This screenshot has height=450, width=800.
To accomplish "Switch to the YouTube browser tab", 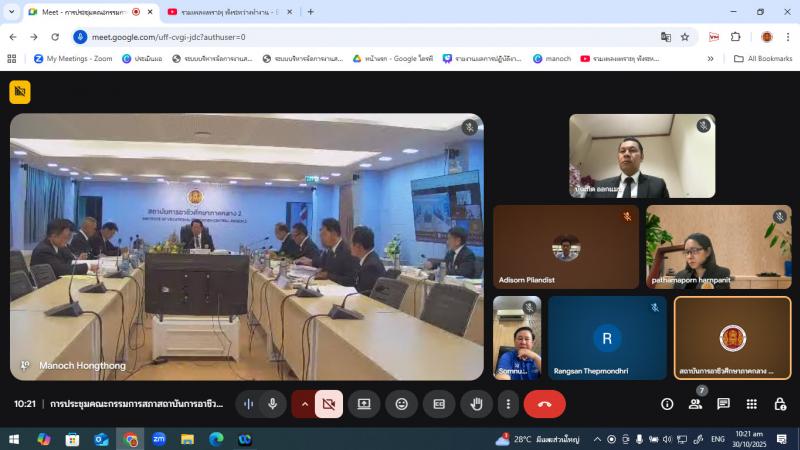I will [x=229, y=12].
